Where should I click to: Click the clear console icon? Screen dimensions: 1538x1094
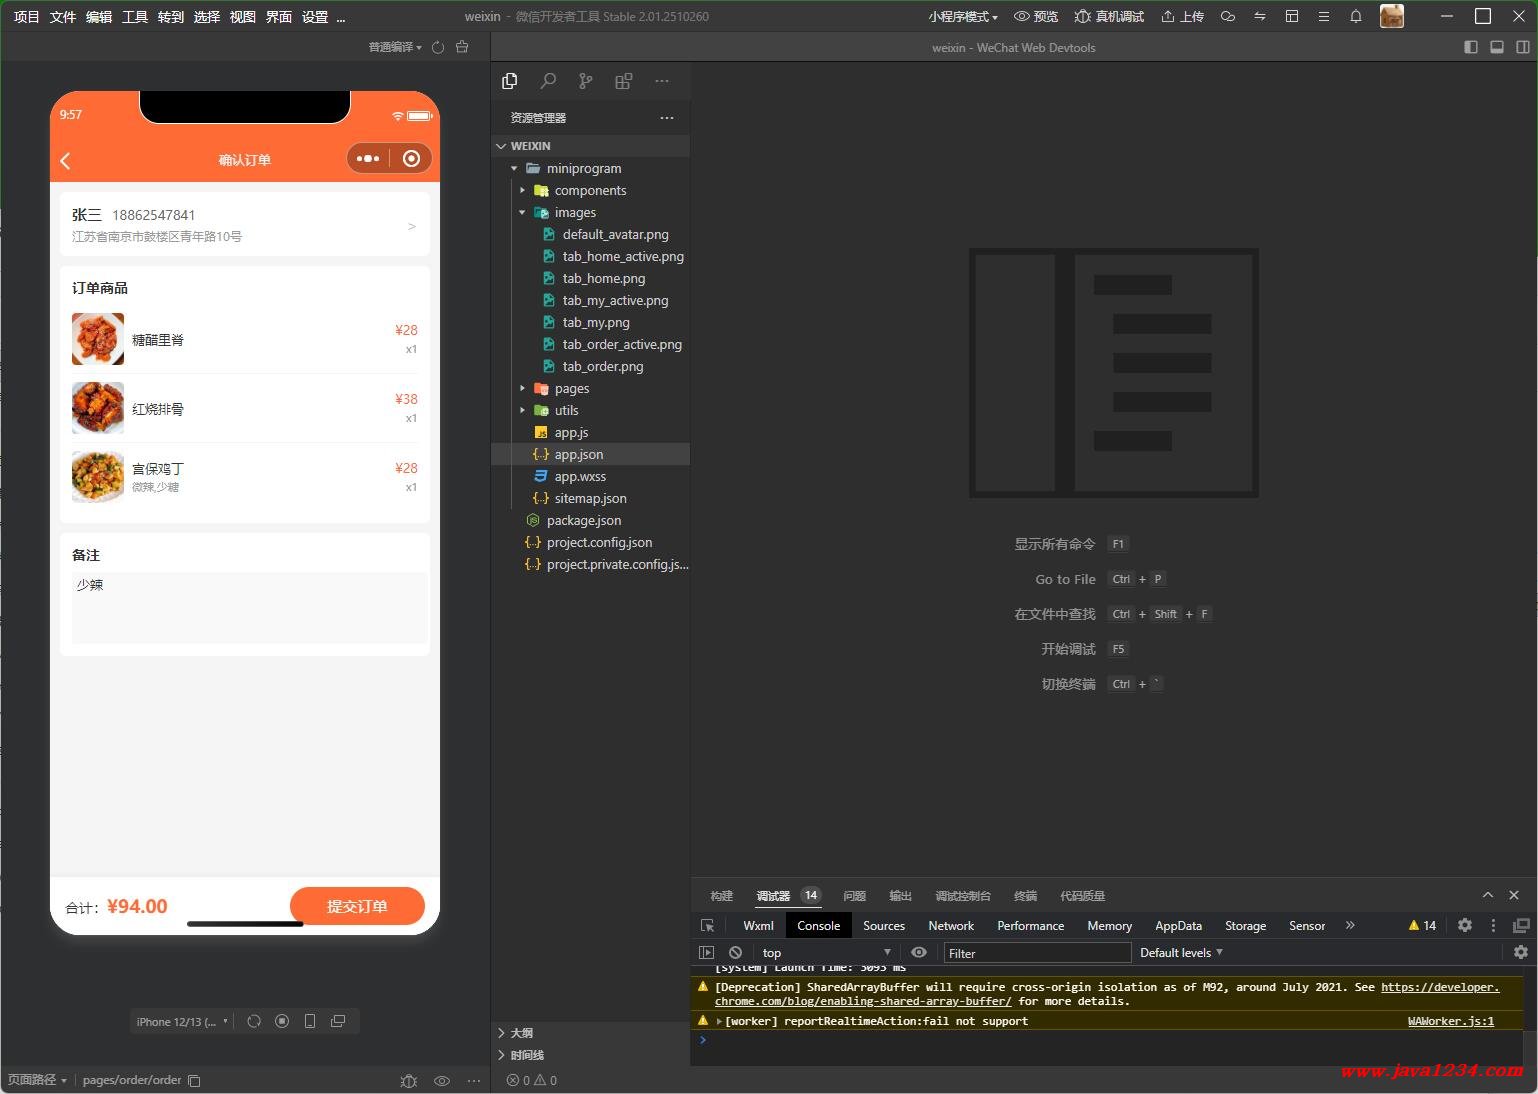click(735, 953)
